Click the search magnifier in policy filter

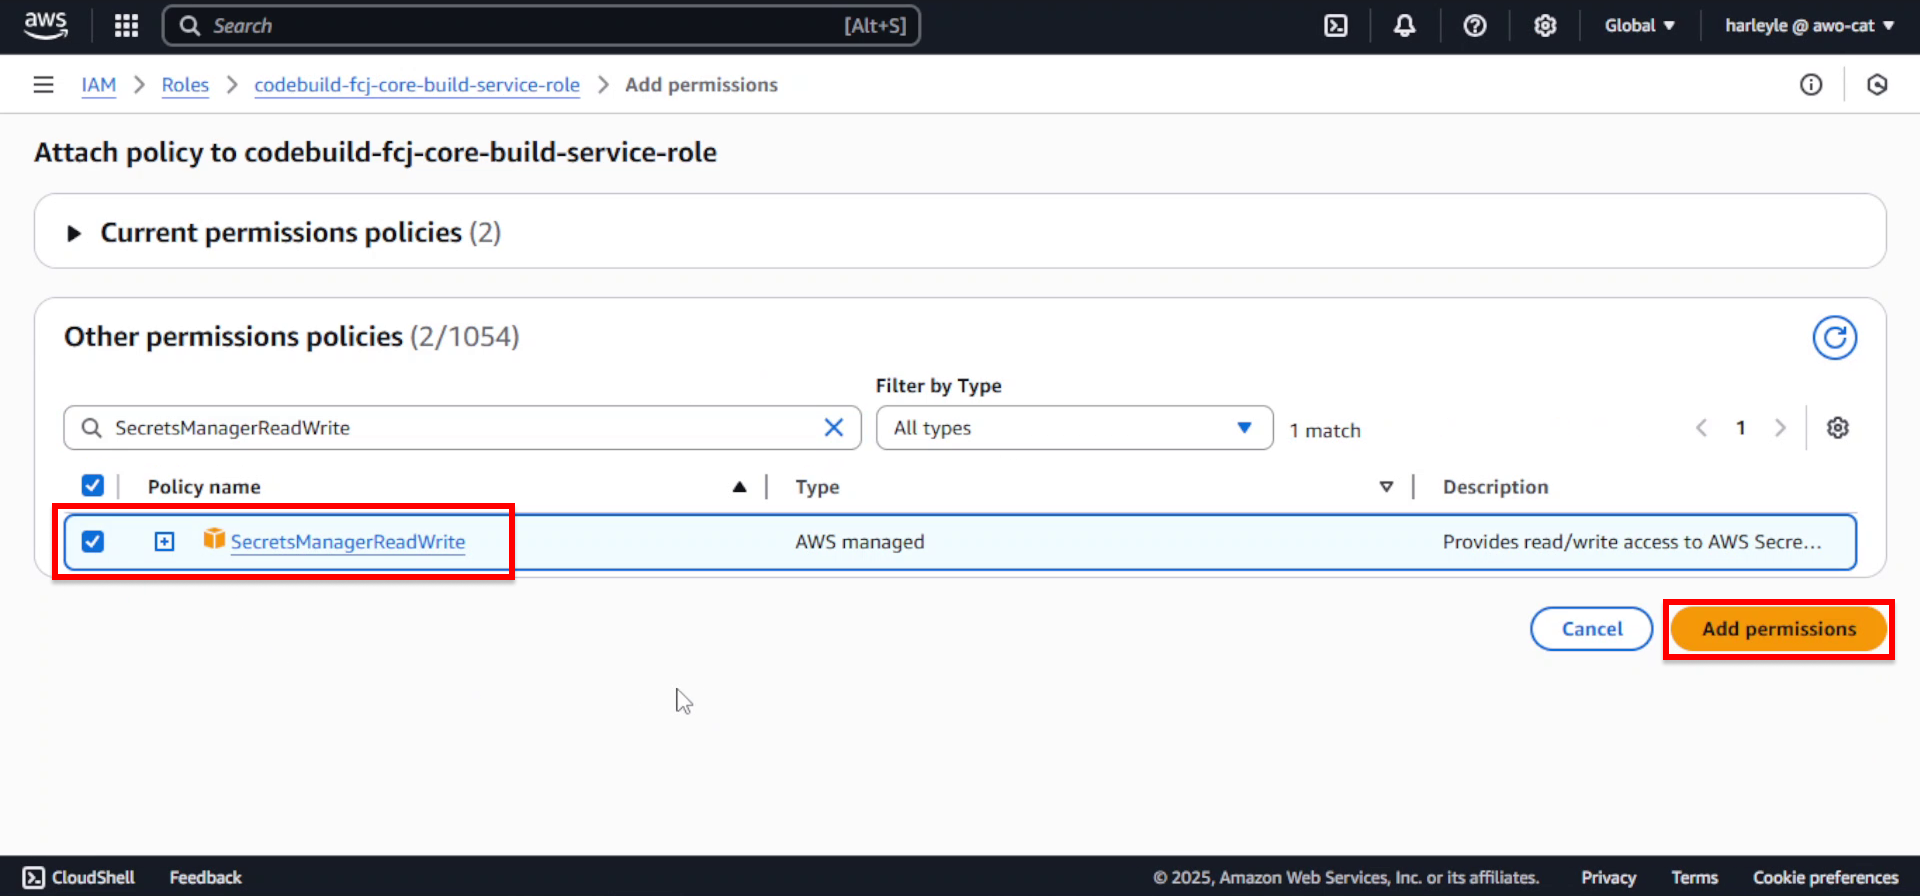coord(91,428)
